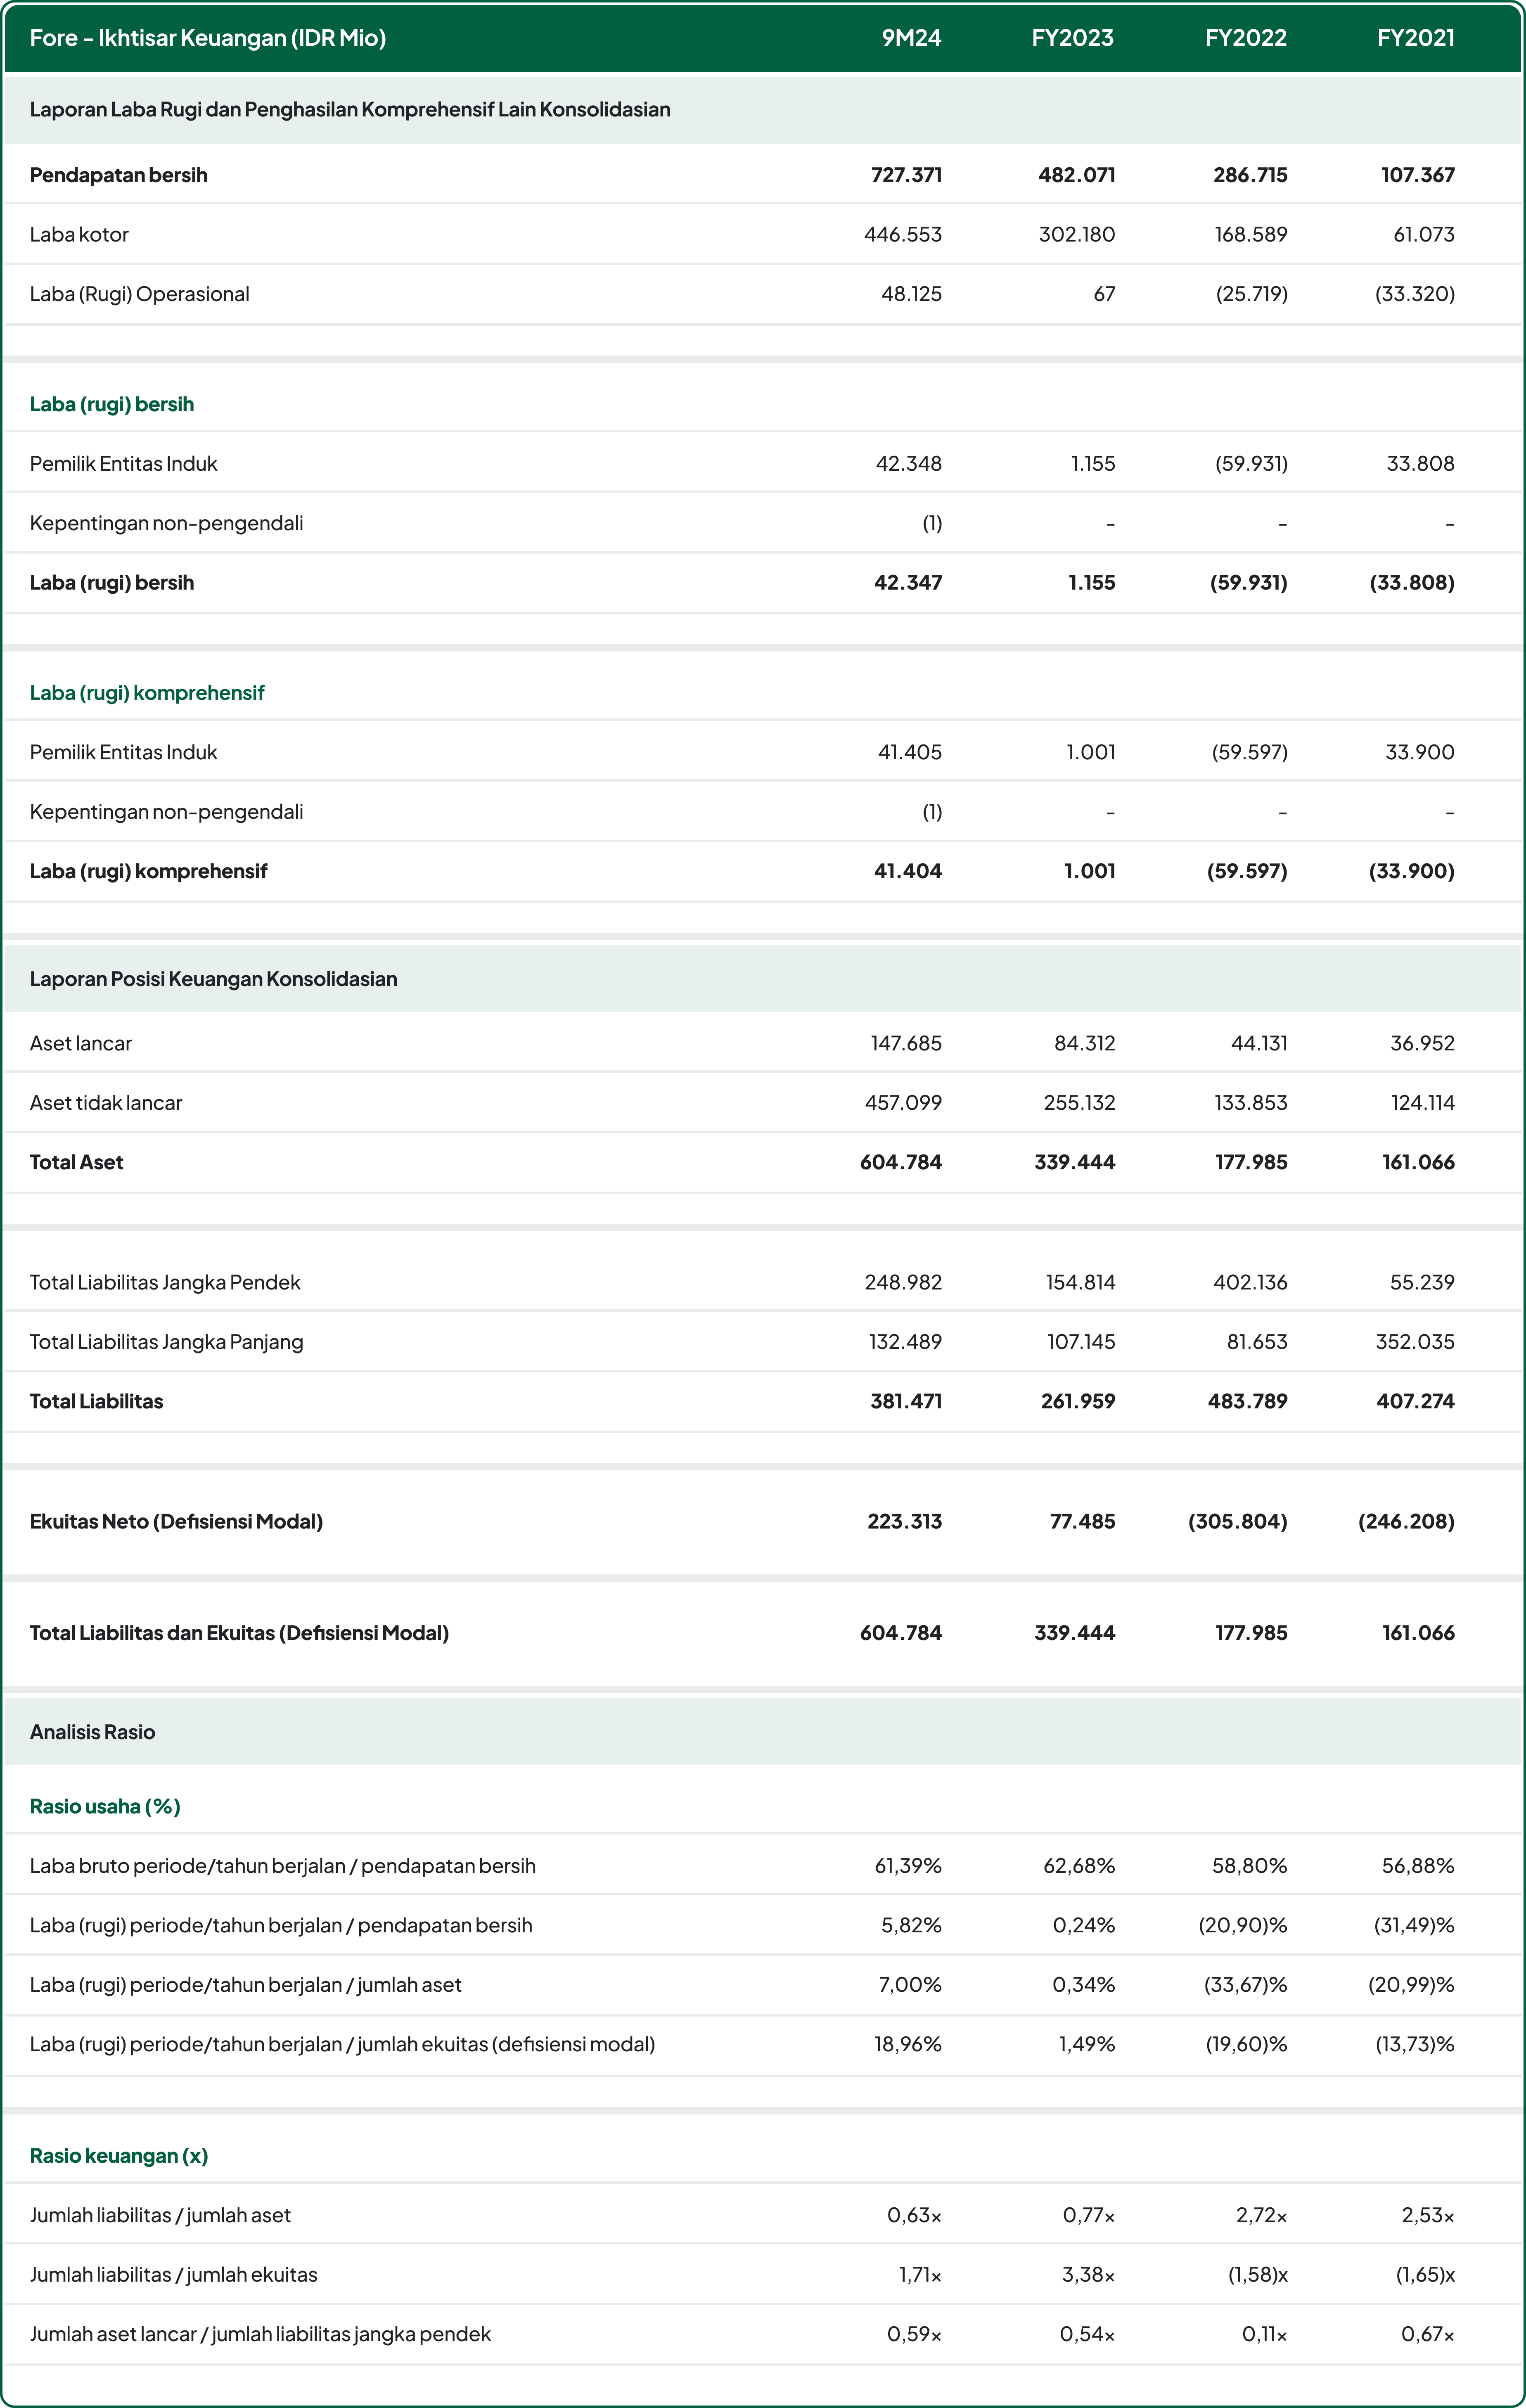Screen dimensions: 1526x2408
Task: Click the "Total Liabilitas Jangka Panjang" row label
Action: click(x=167, y=1342)
